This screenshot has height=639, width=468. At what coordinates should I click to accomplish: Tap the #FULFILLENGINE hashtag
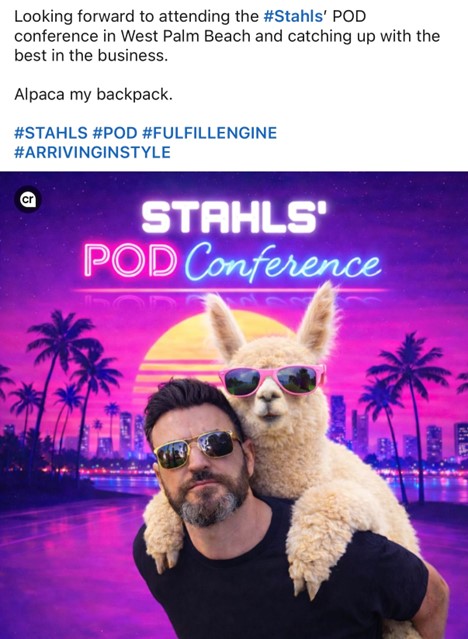(210, 133)
